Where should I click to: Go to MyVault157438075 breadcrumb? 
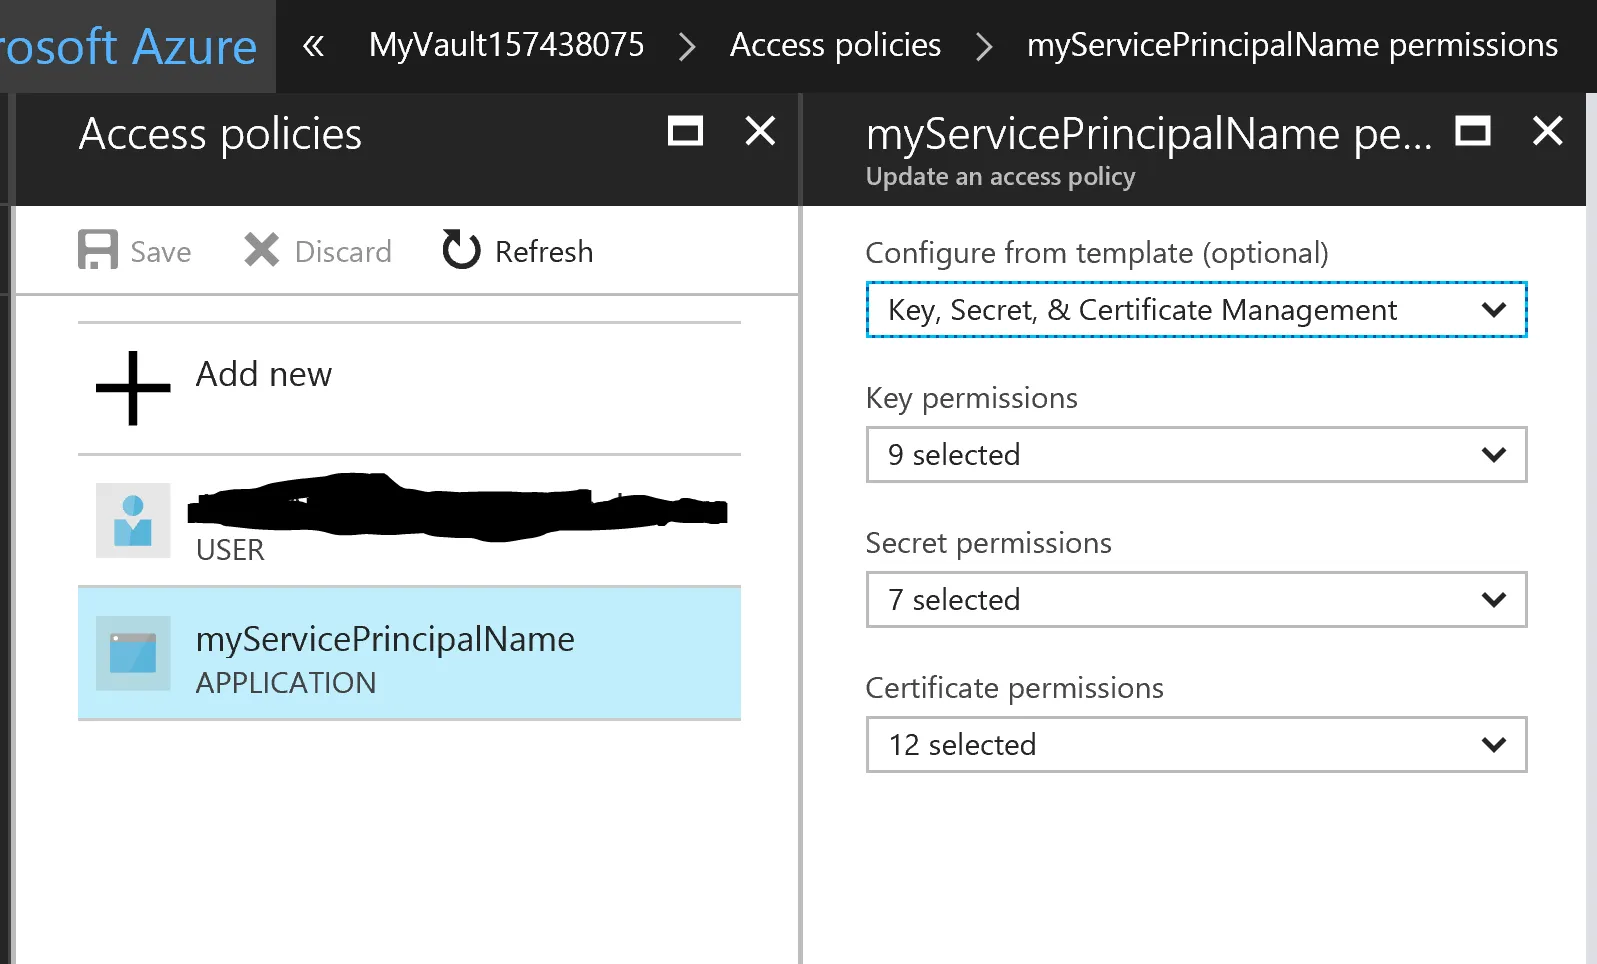pos(506,46)
